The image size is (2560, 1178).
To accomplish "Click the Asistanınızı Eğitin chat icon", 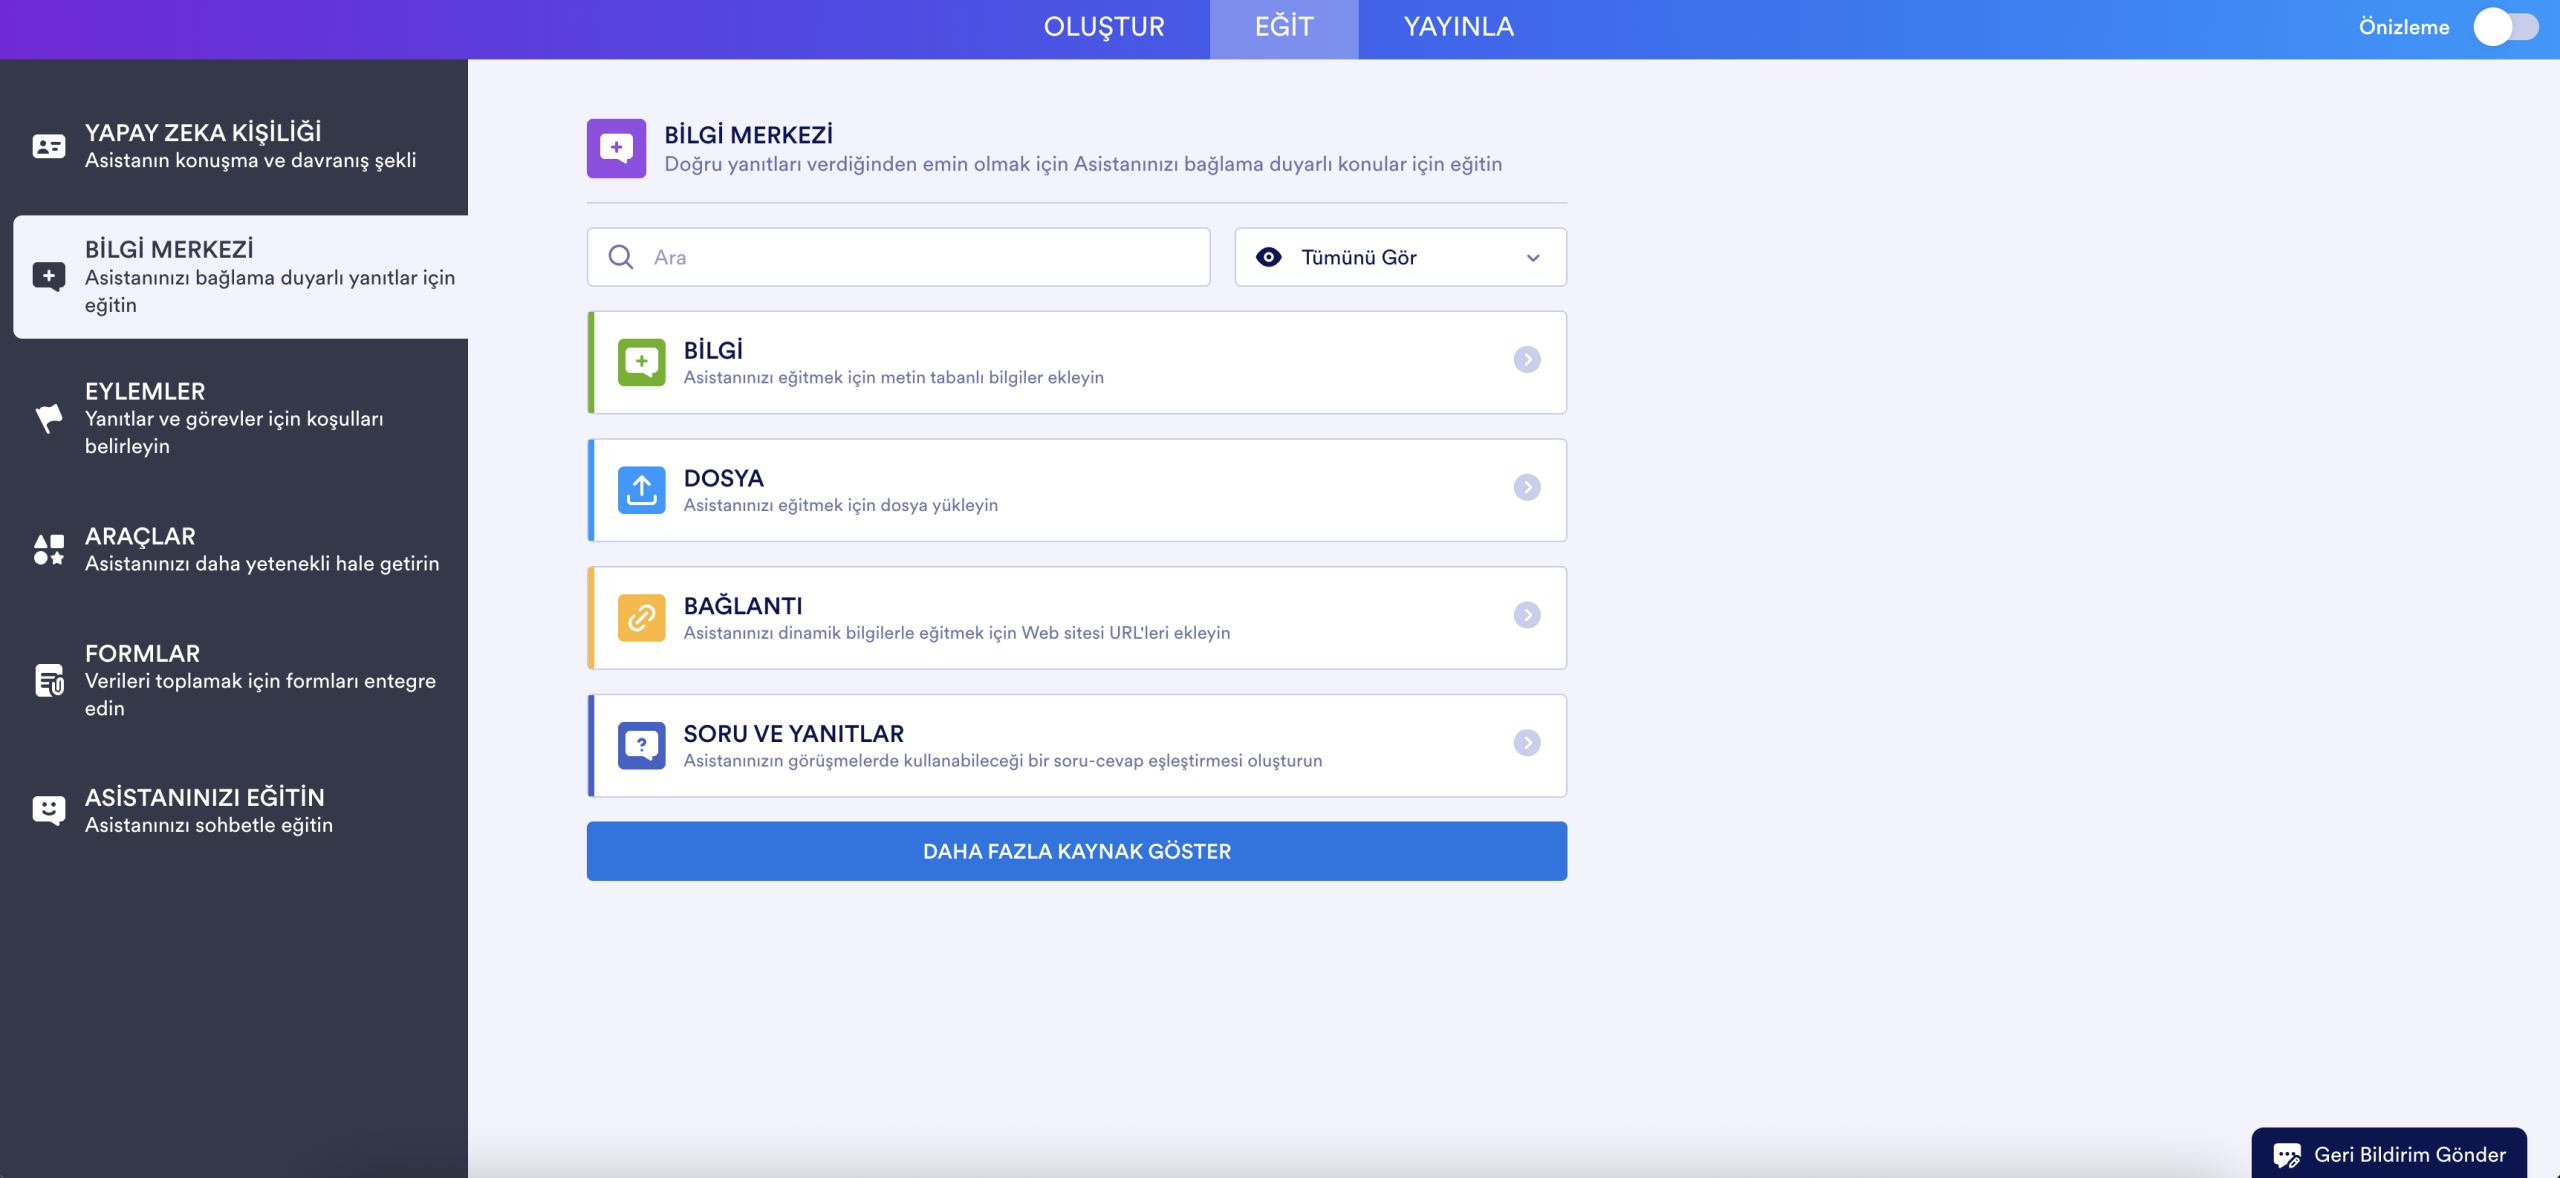I will pos(46,810).
